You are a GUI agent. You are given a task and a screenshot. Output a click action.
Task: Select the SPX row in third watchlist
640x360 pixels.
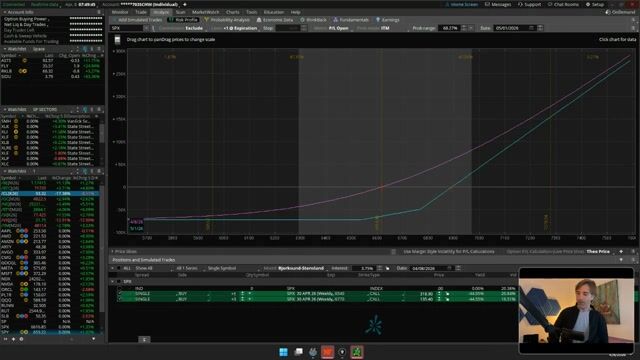point(50,327)
